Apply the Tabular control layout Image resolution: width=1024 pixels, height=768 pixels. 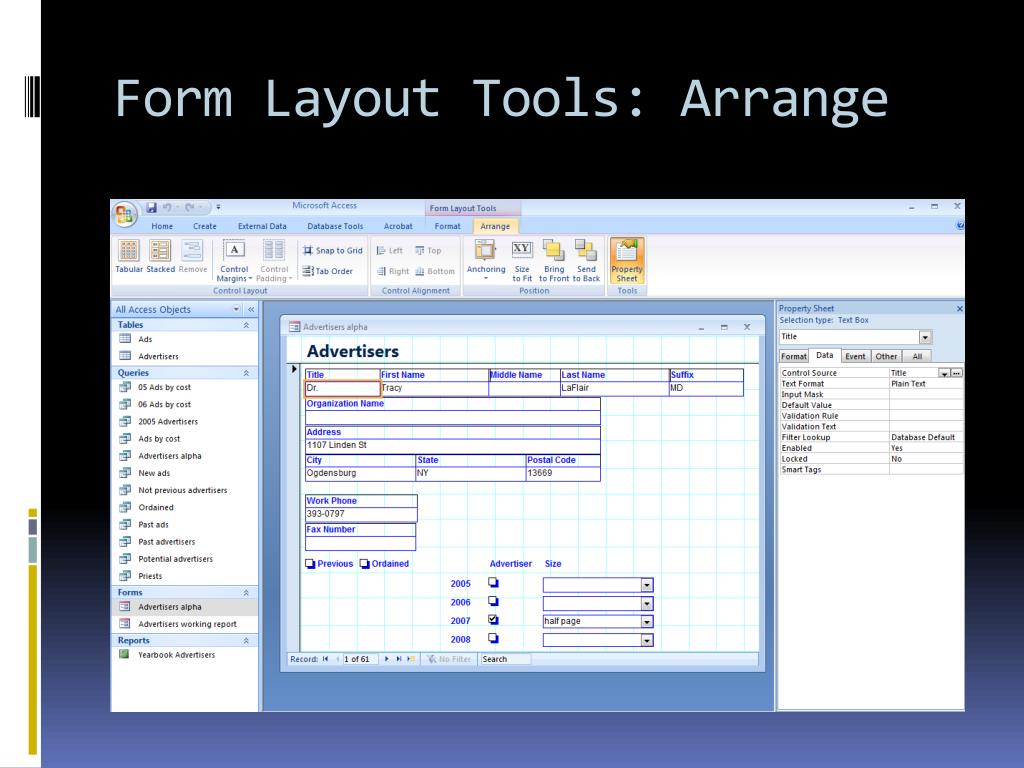(129, 257)
